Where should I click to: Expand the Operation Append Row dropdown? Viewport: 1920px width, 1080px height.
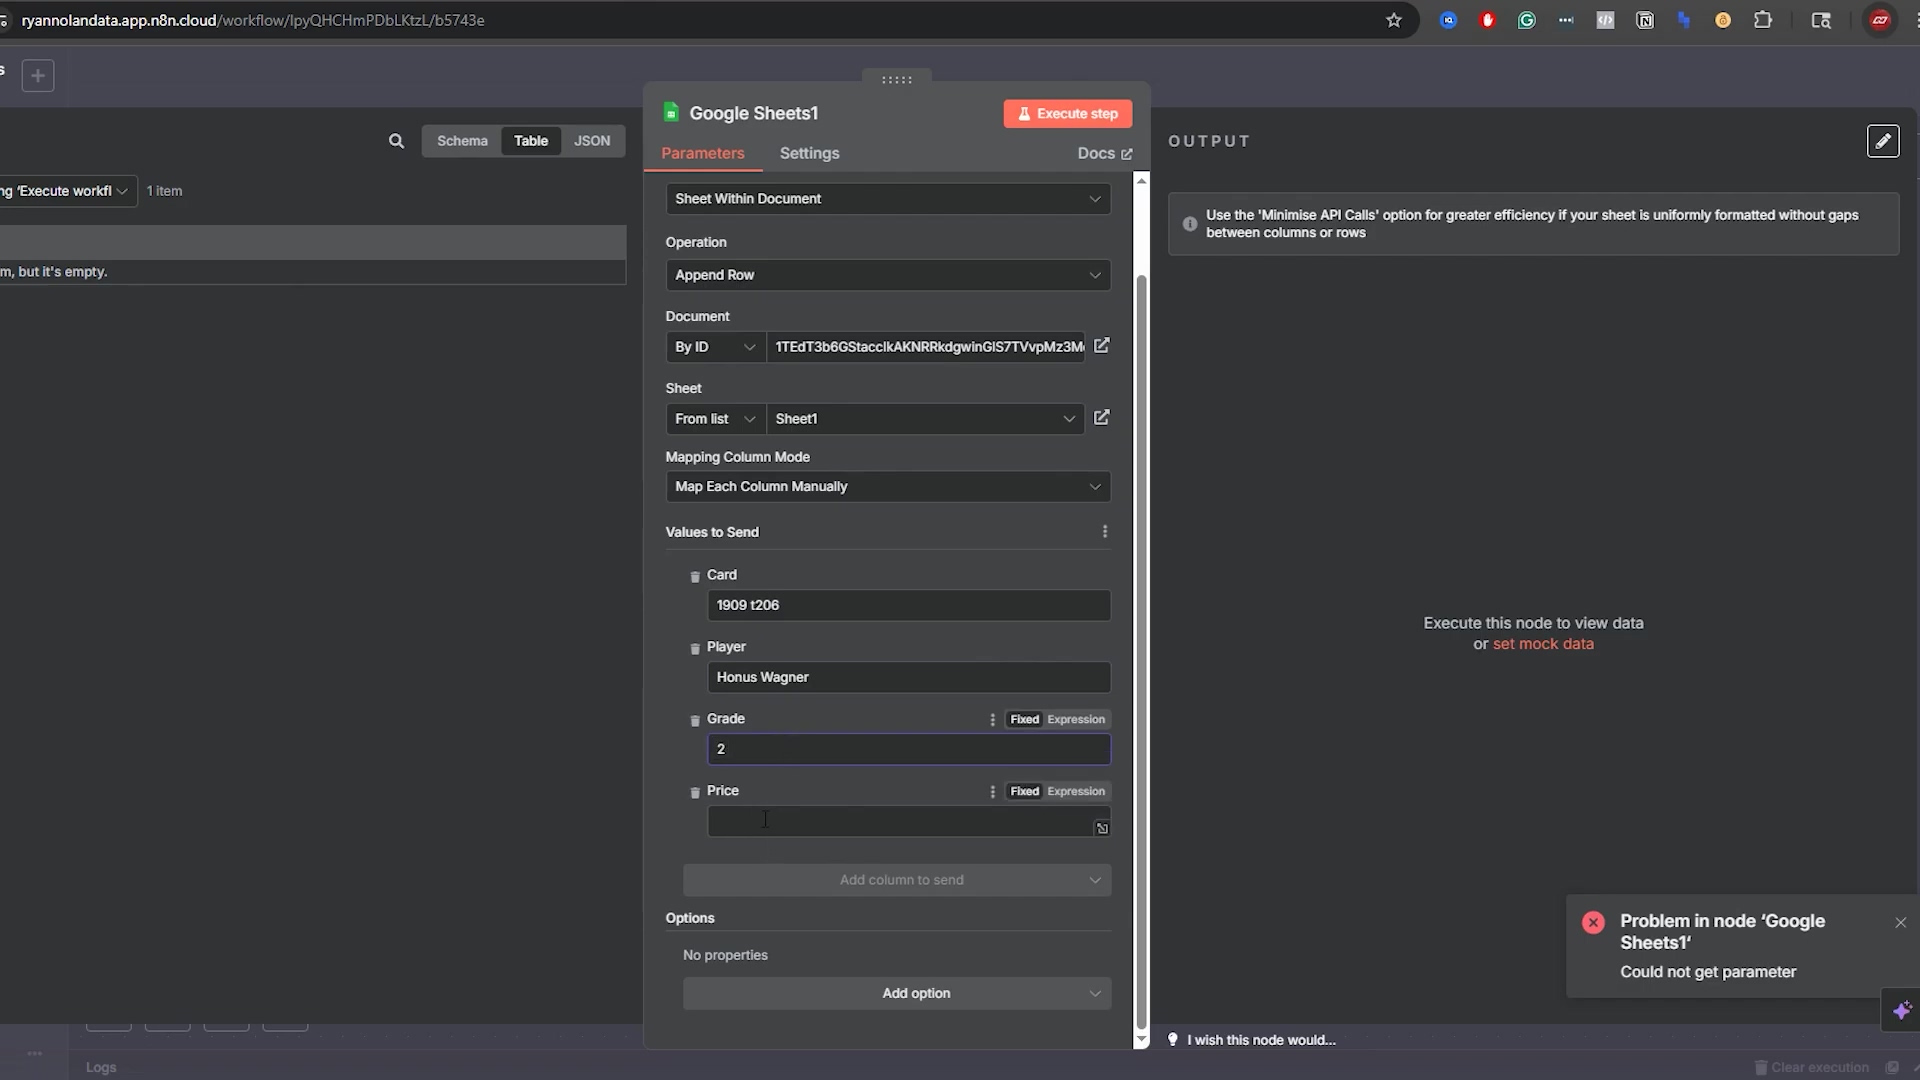coord(887,275)
